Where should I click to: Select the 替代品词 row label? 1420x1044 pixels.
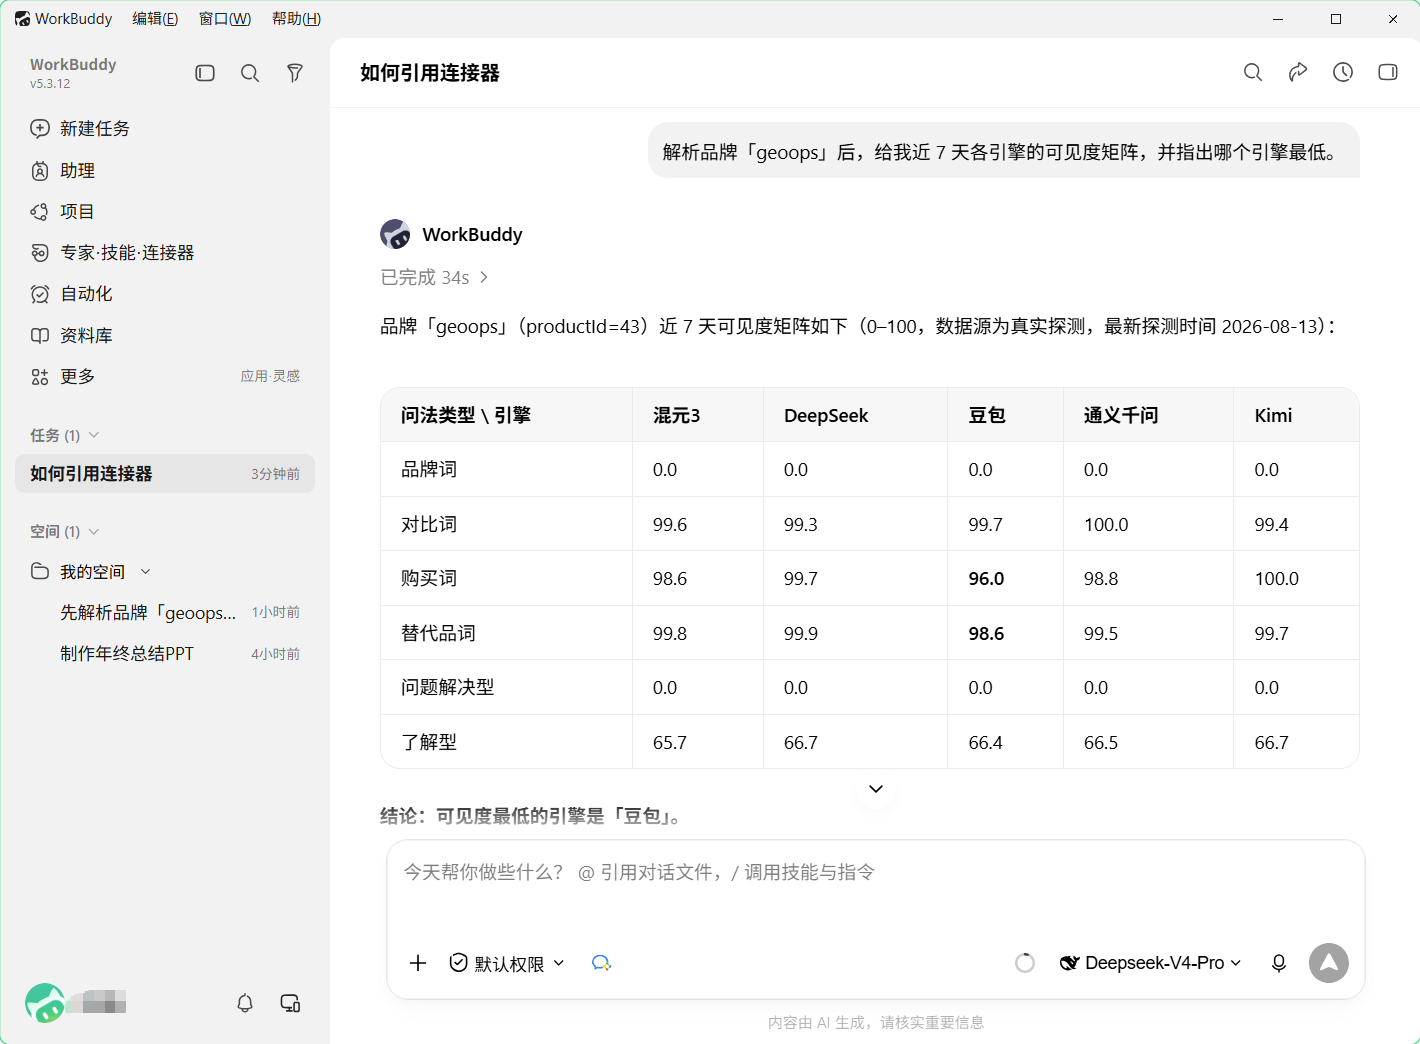click(438, 633)
